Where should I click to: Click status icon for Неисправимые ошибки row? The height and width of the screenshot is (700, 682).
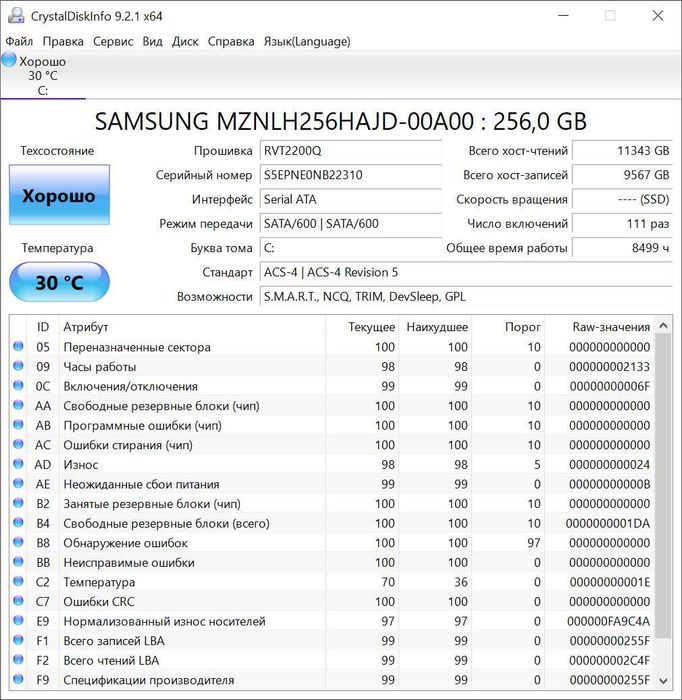(18, 562)
